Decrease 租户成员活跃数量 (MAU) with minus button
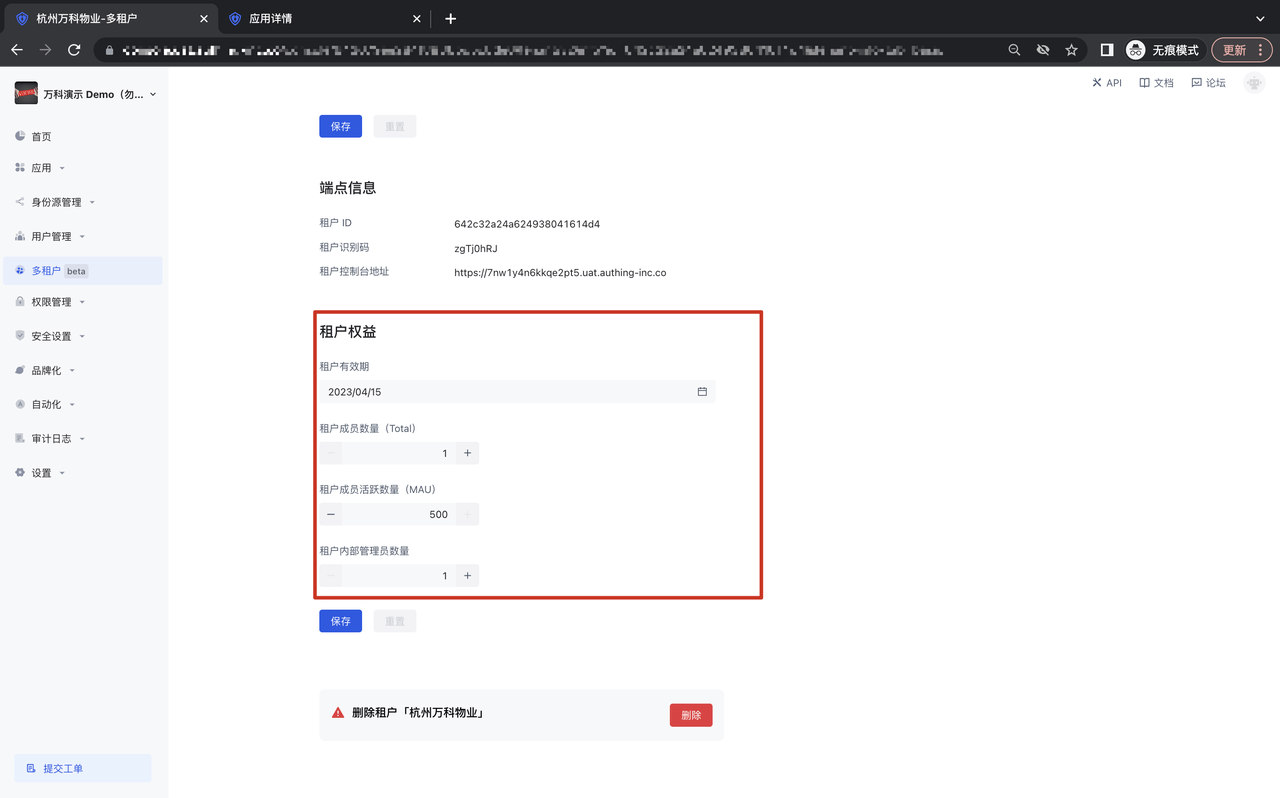This screenshot has width=1280, height=798. tap(331, 514)
